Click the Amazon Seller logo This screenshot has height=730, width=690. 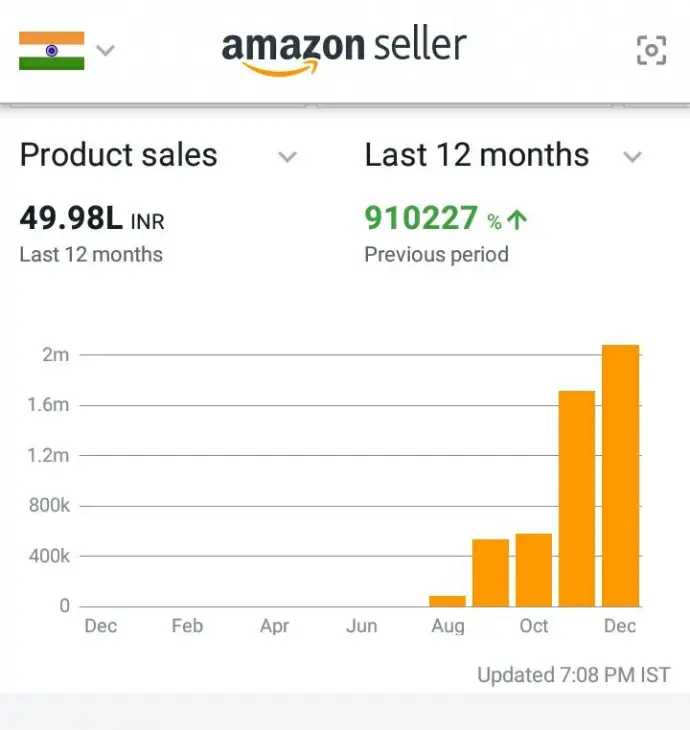point(344,51)
